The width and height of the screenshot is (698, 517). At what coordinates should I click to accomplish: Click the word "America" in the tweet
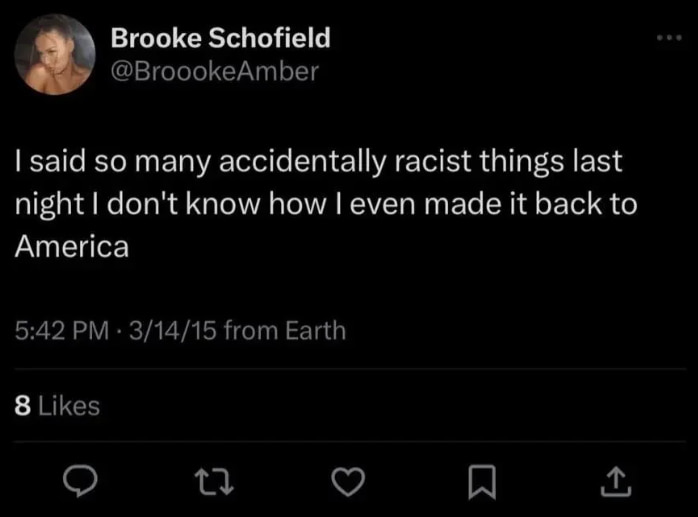point(71,246)
